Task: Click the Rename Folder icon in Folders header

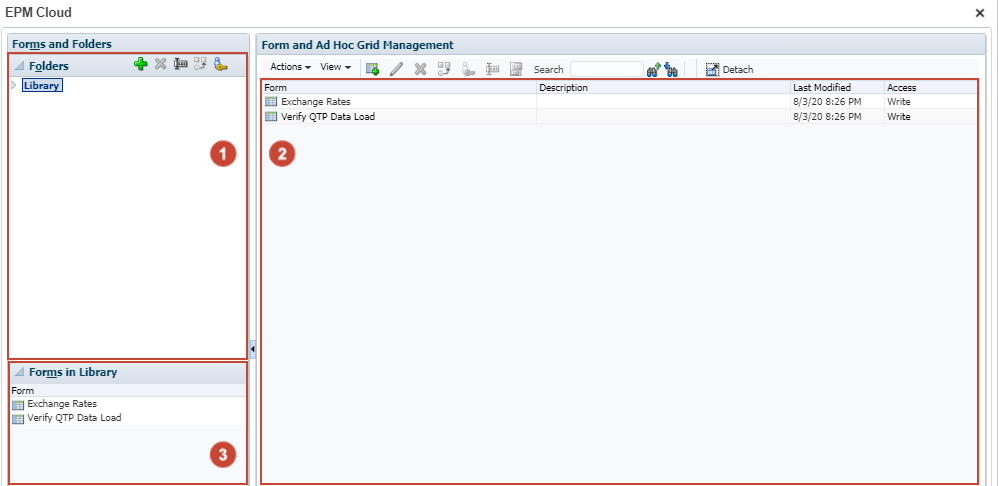Action: coord(181,64)
